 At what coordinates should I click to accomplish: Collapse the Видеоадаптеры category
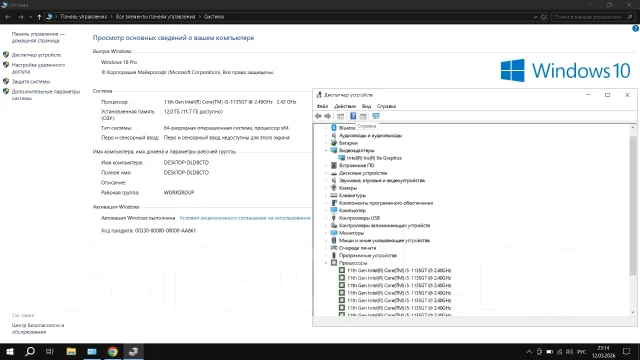(x=326, y=151)
